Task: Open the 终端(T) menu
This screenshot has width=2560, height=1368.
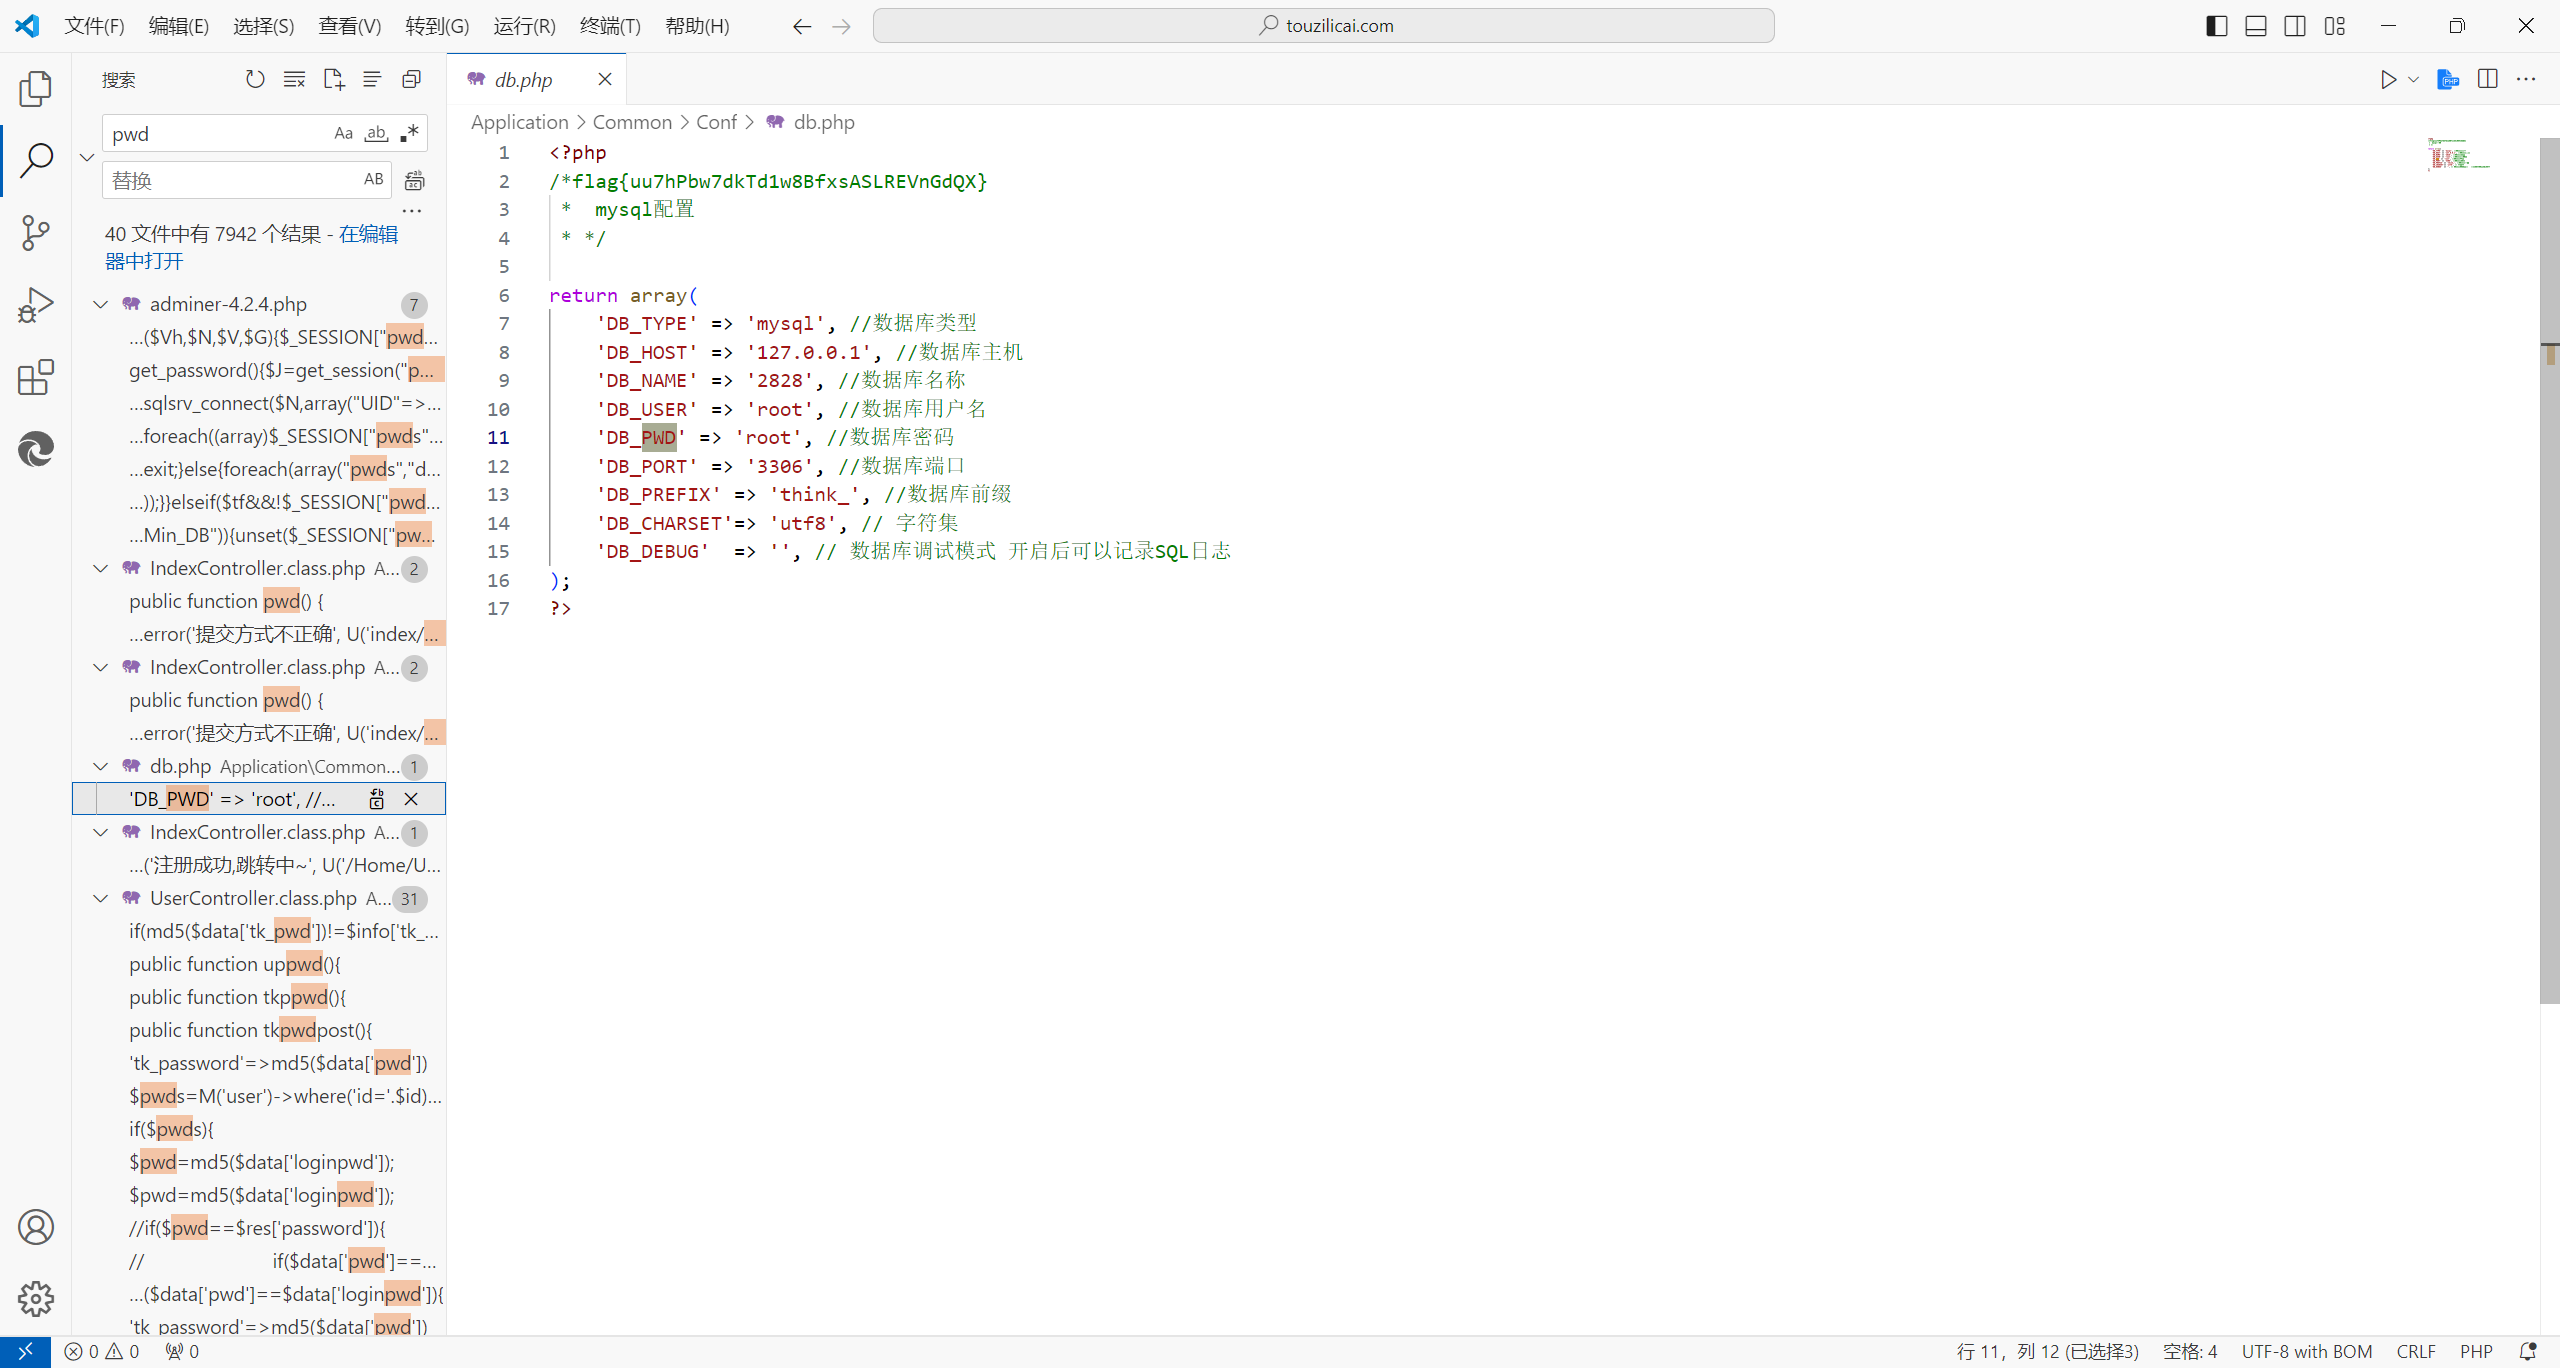Action: coord(610,26)
